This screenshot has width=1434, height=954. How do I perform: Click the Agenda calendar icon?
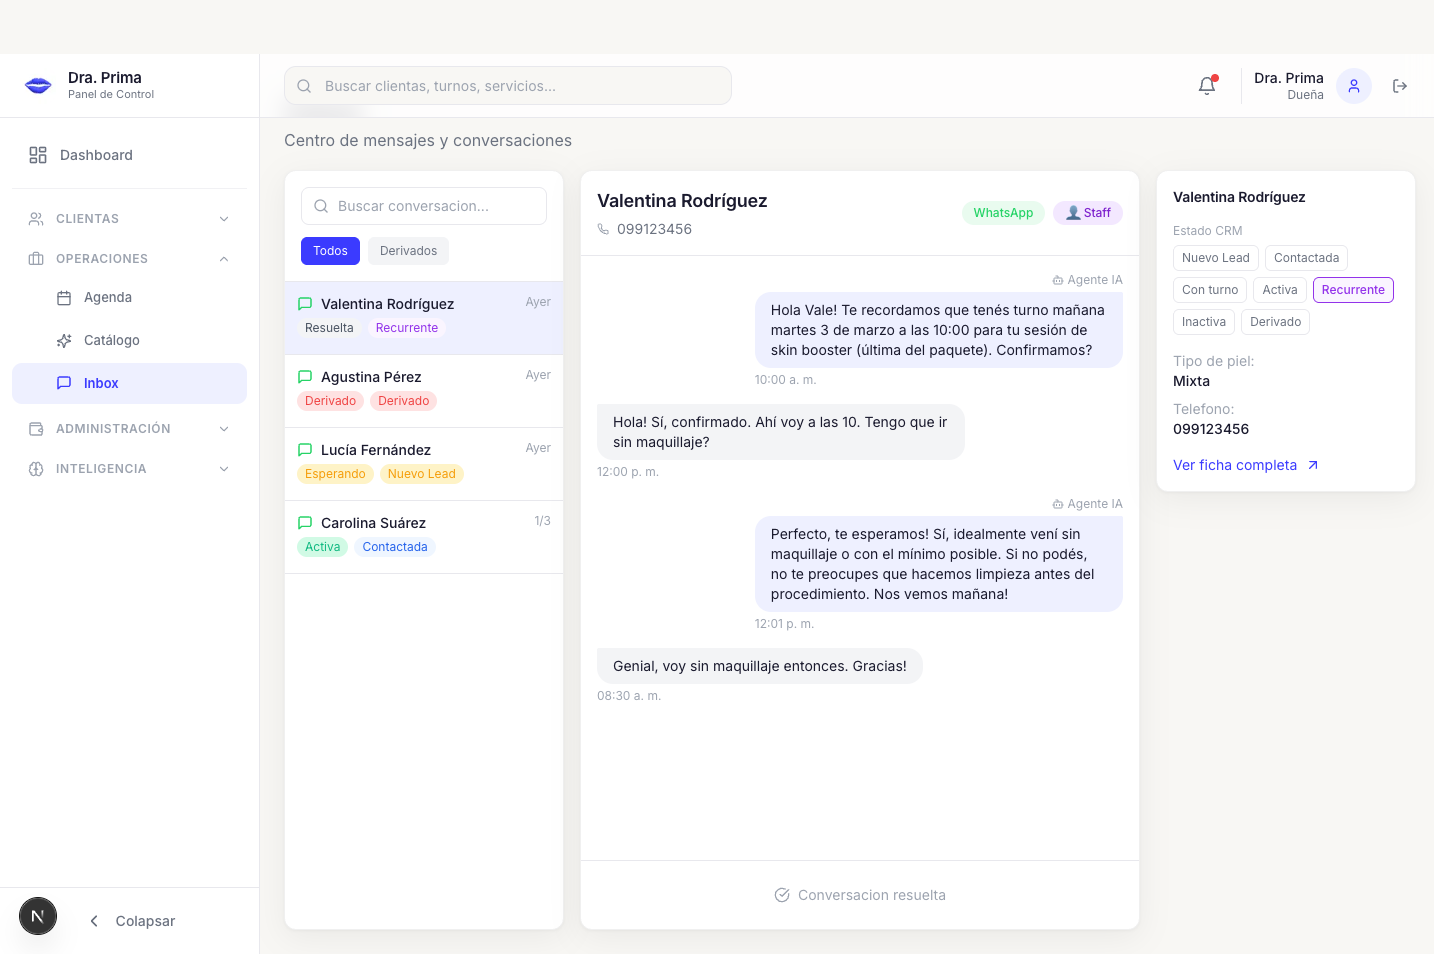pos(64,297)
